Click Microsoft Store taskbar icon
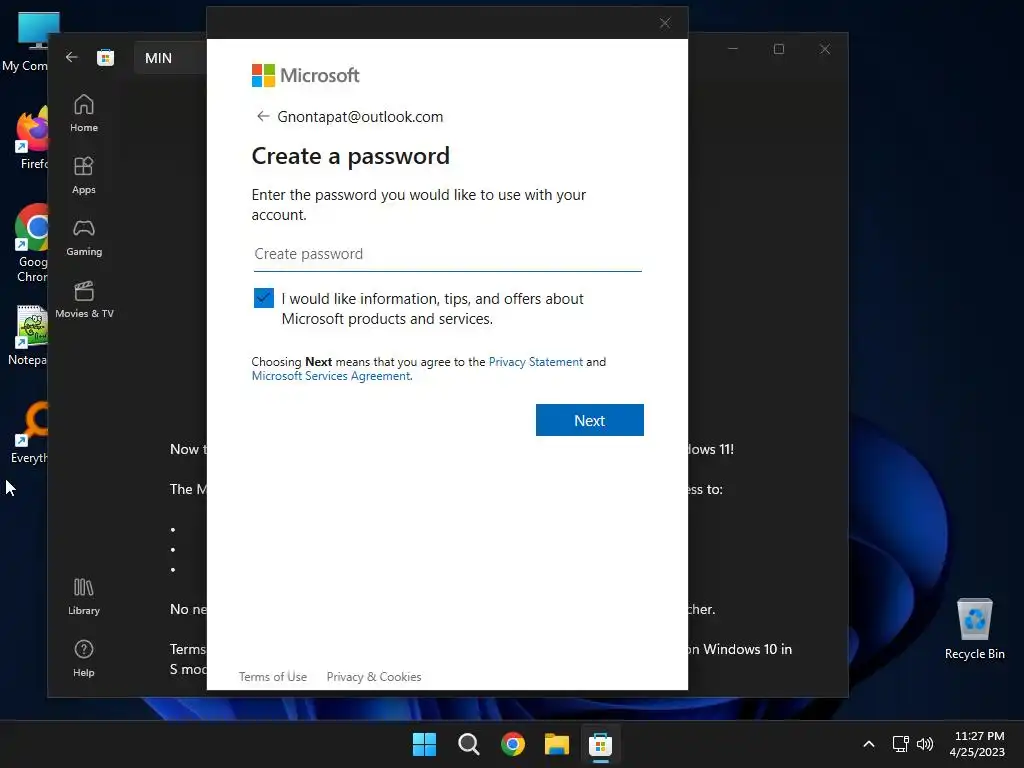 pos(600,744)
